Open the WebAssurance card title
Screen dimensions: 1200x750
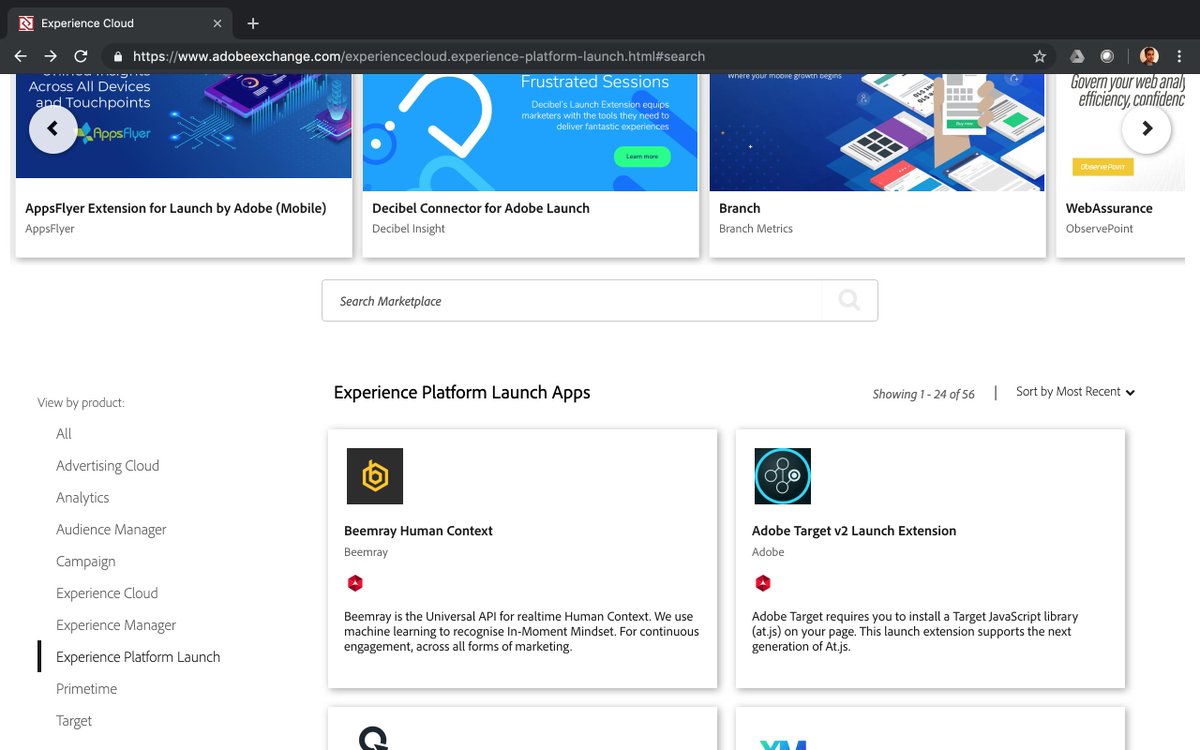(x=1109, y=208)
